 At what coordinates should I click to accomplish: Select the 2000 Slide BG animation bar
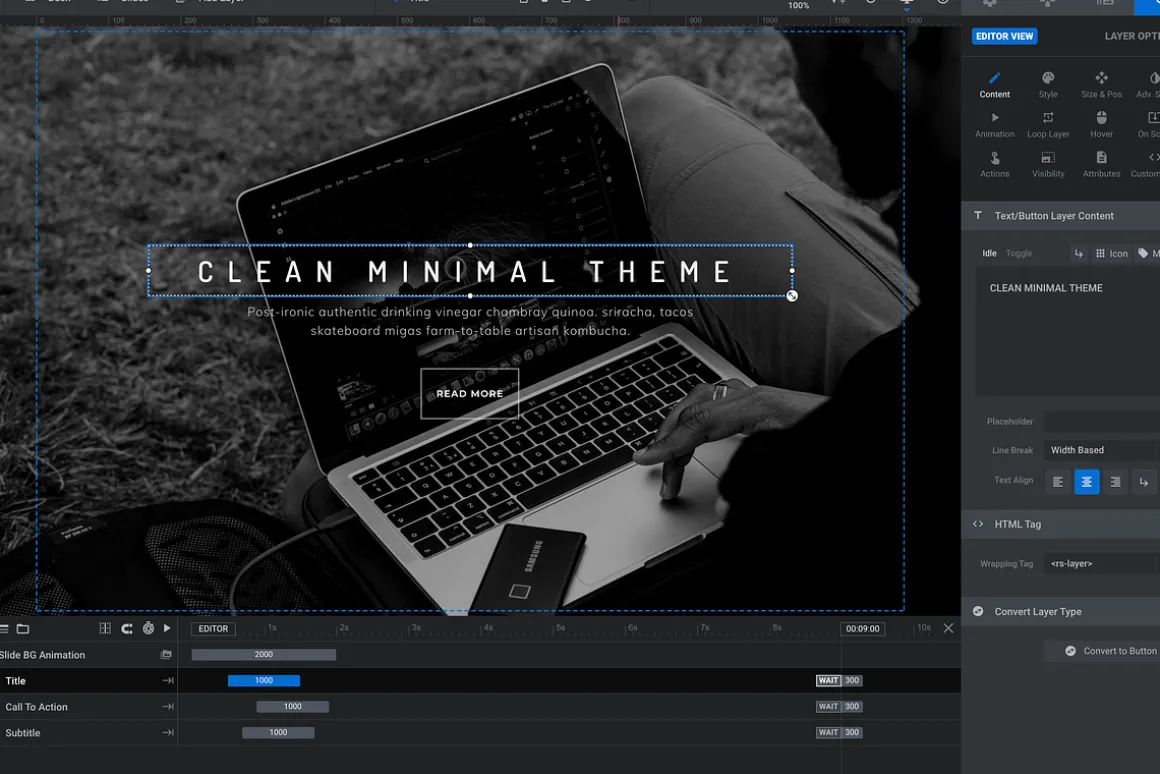[263, 655]
